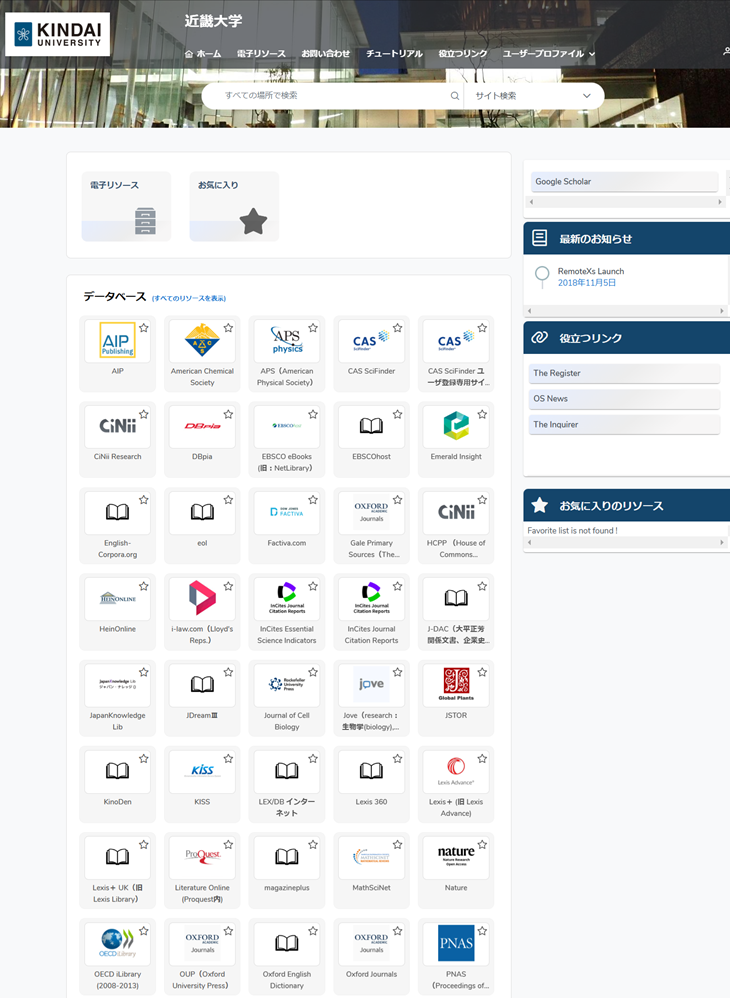
Task: Open the RemoteXs Launch announcement
Action: coord(591,271)
